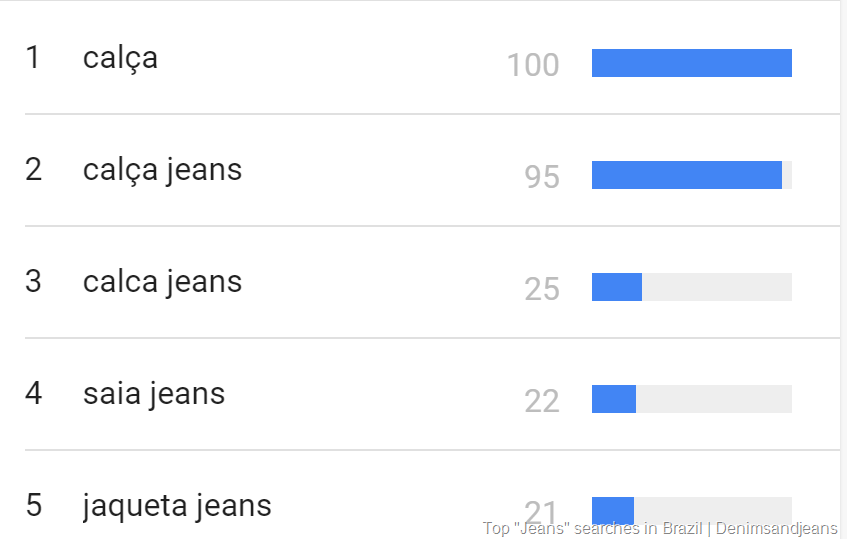Open the 'calça jeans' query with cedilla
Image resolution: width=847 pixels, height=539 pixels.
coord(162,170)
